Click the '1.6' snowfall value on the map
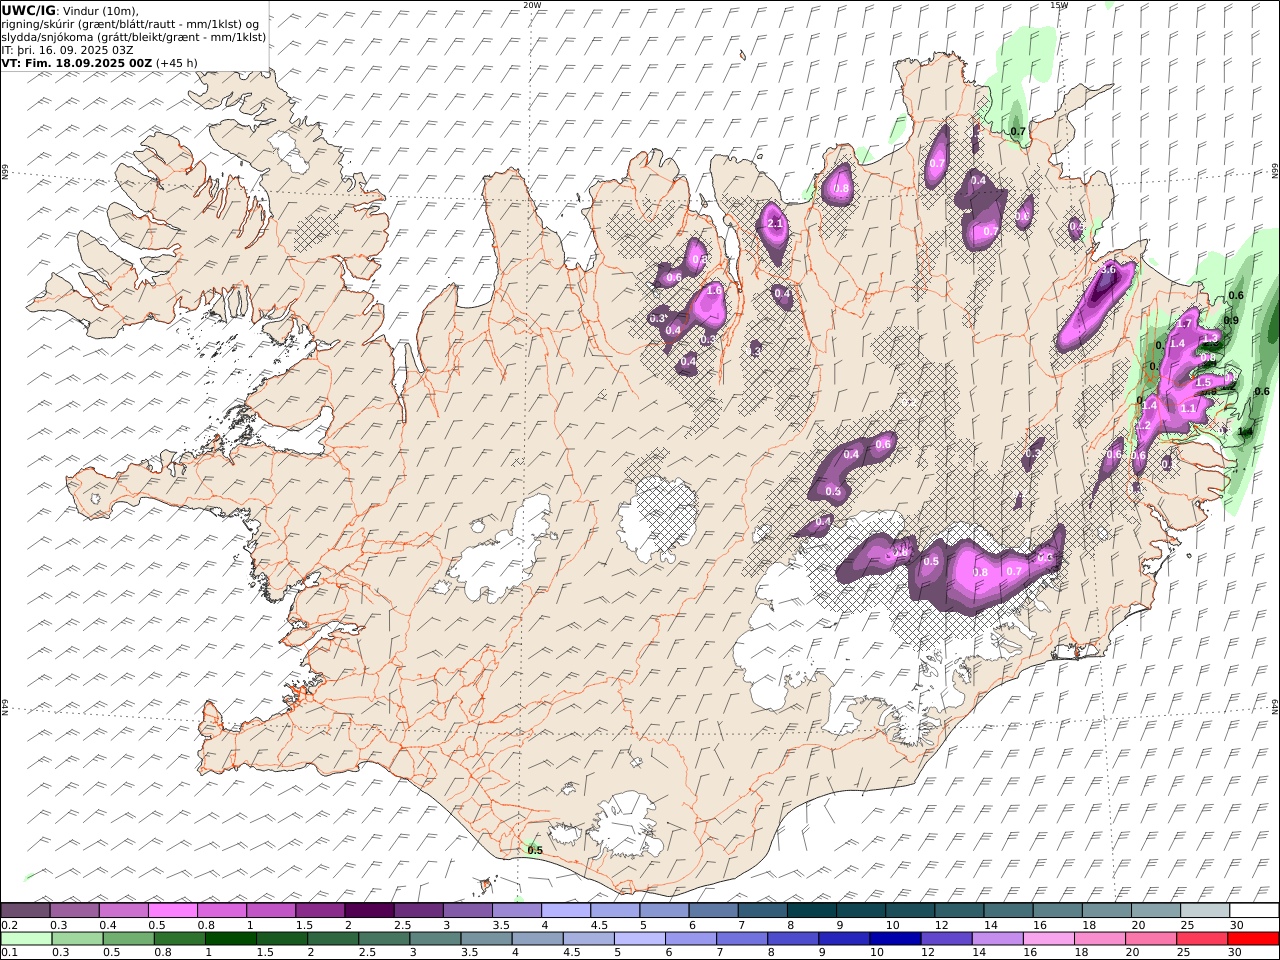1280x960 pixels. (x=715, y=291)
